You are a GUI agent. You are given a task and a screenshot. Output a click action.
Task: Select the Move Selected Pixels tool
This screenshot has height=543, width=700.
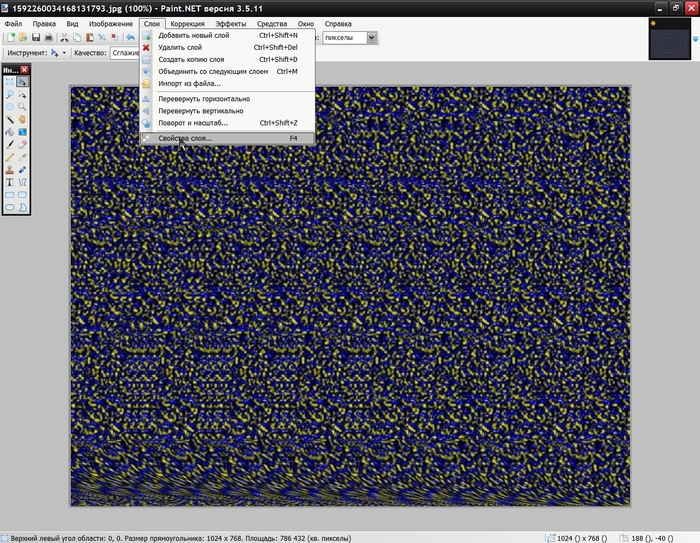tap(22, 82)
